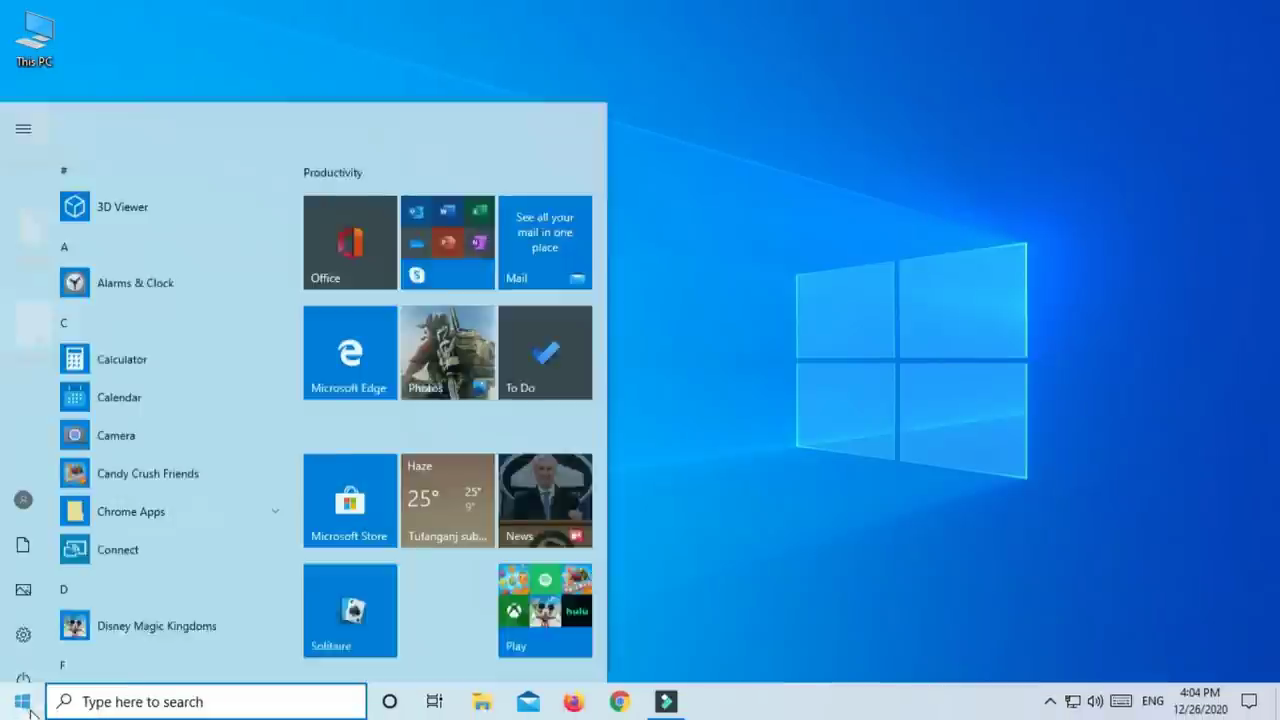The image size is (1280, 720).
Task: Open the Haze weather tile
Action: tap(448, 500)
